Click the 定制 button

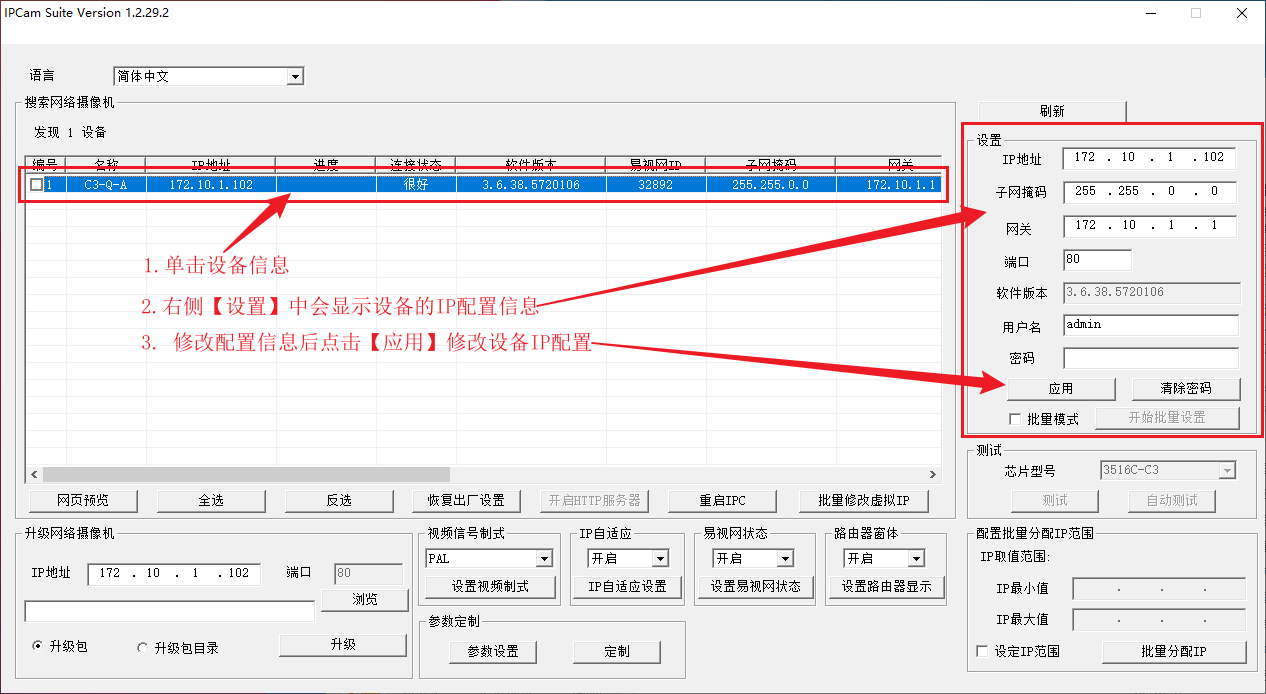617,651
